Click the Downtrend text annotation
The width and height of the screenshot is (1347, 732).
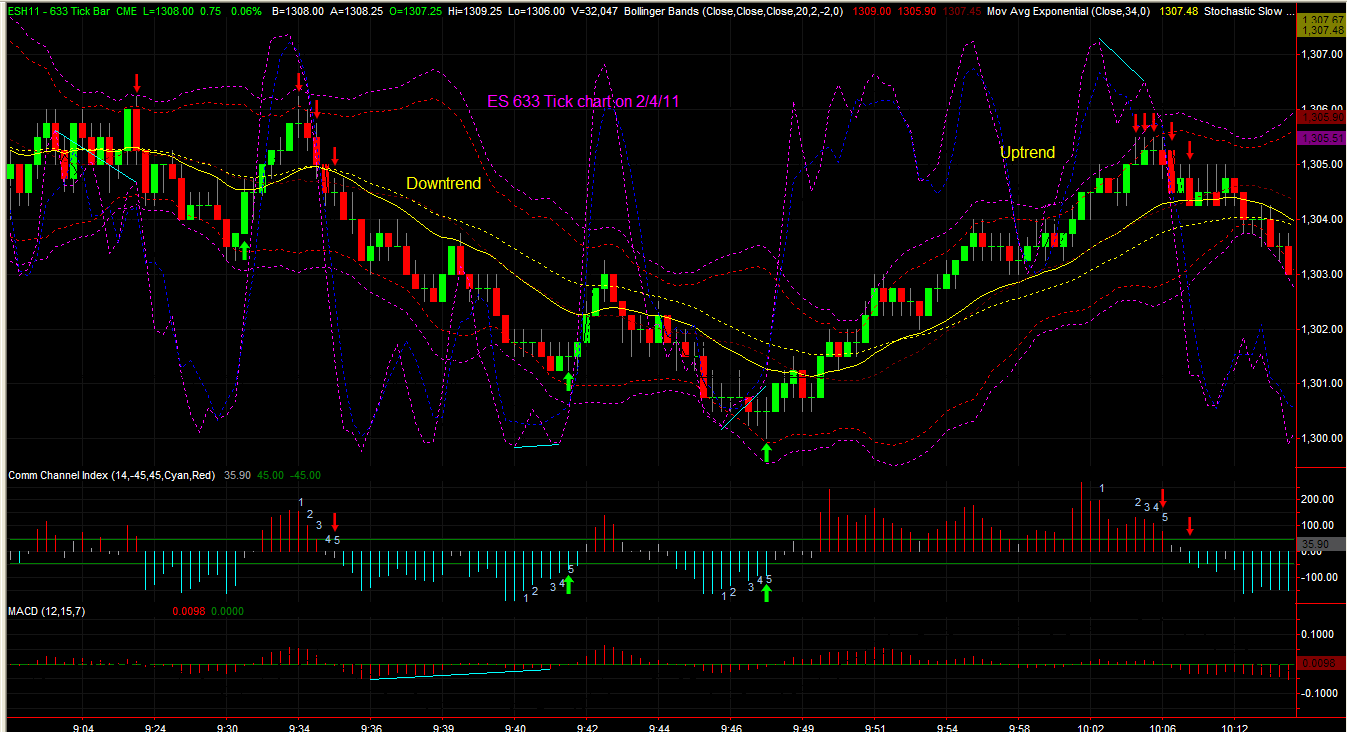pos(443,184)
